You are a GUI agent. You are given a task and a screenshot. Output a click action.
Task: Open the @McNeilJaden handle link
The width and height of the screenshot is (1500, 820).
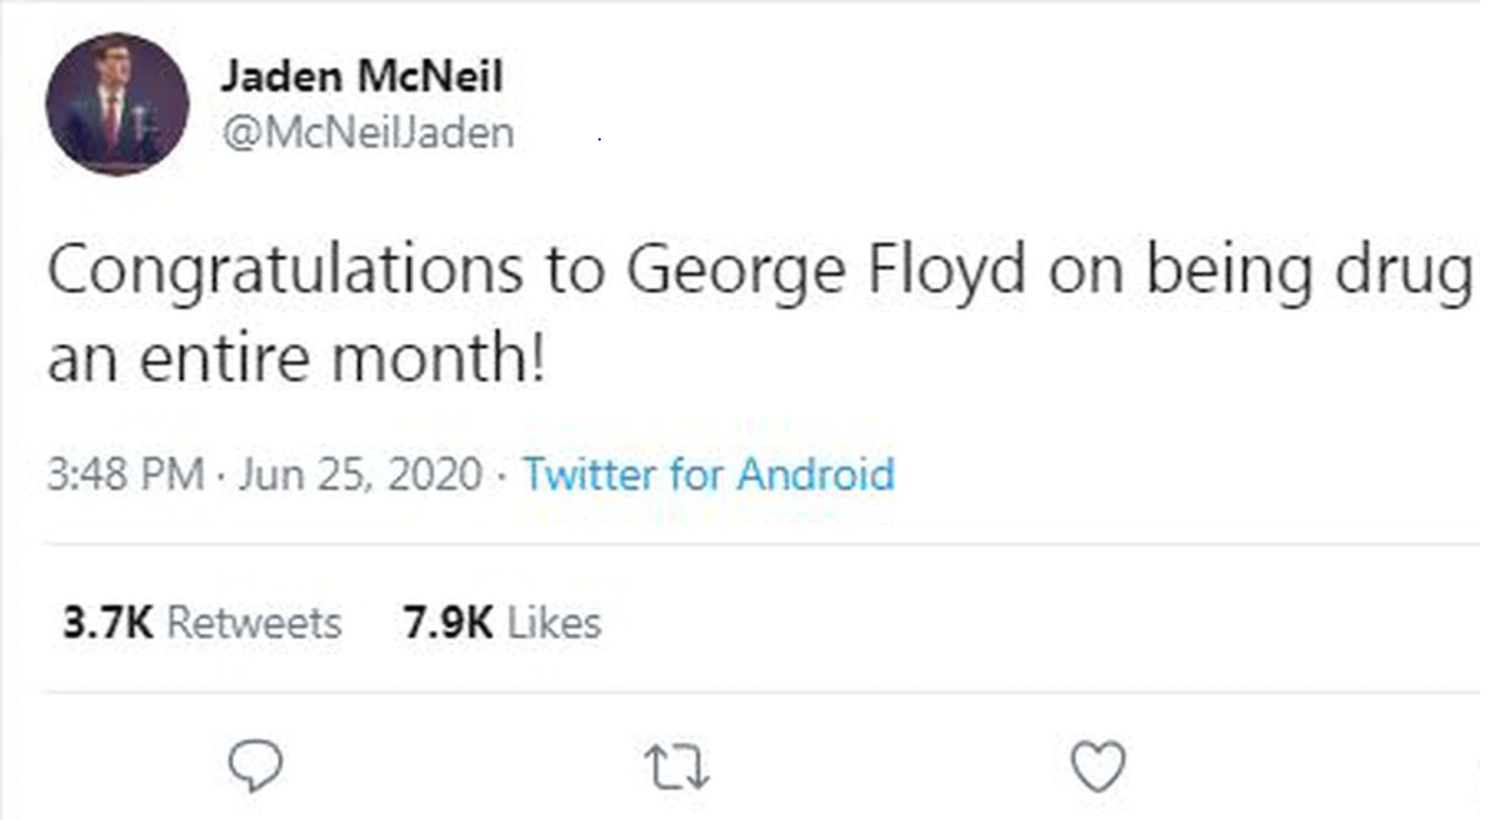click(369, 132)
